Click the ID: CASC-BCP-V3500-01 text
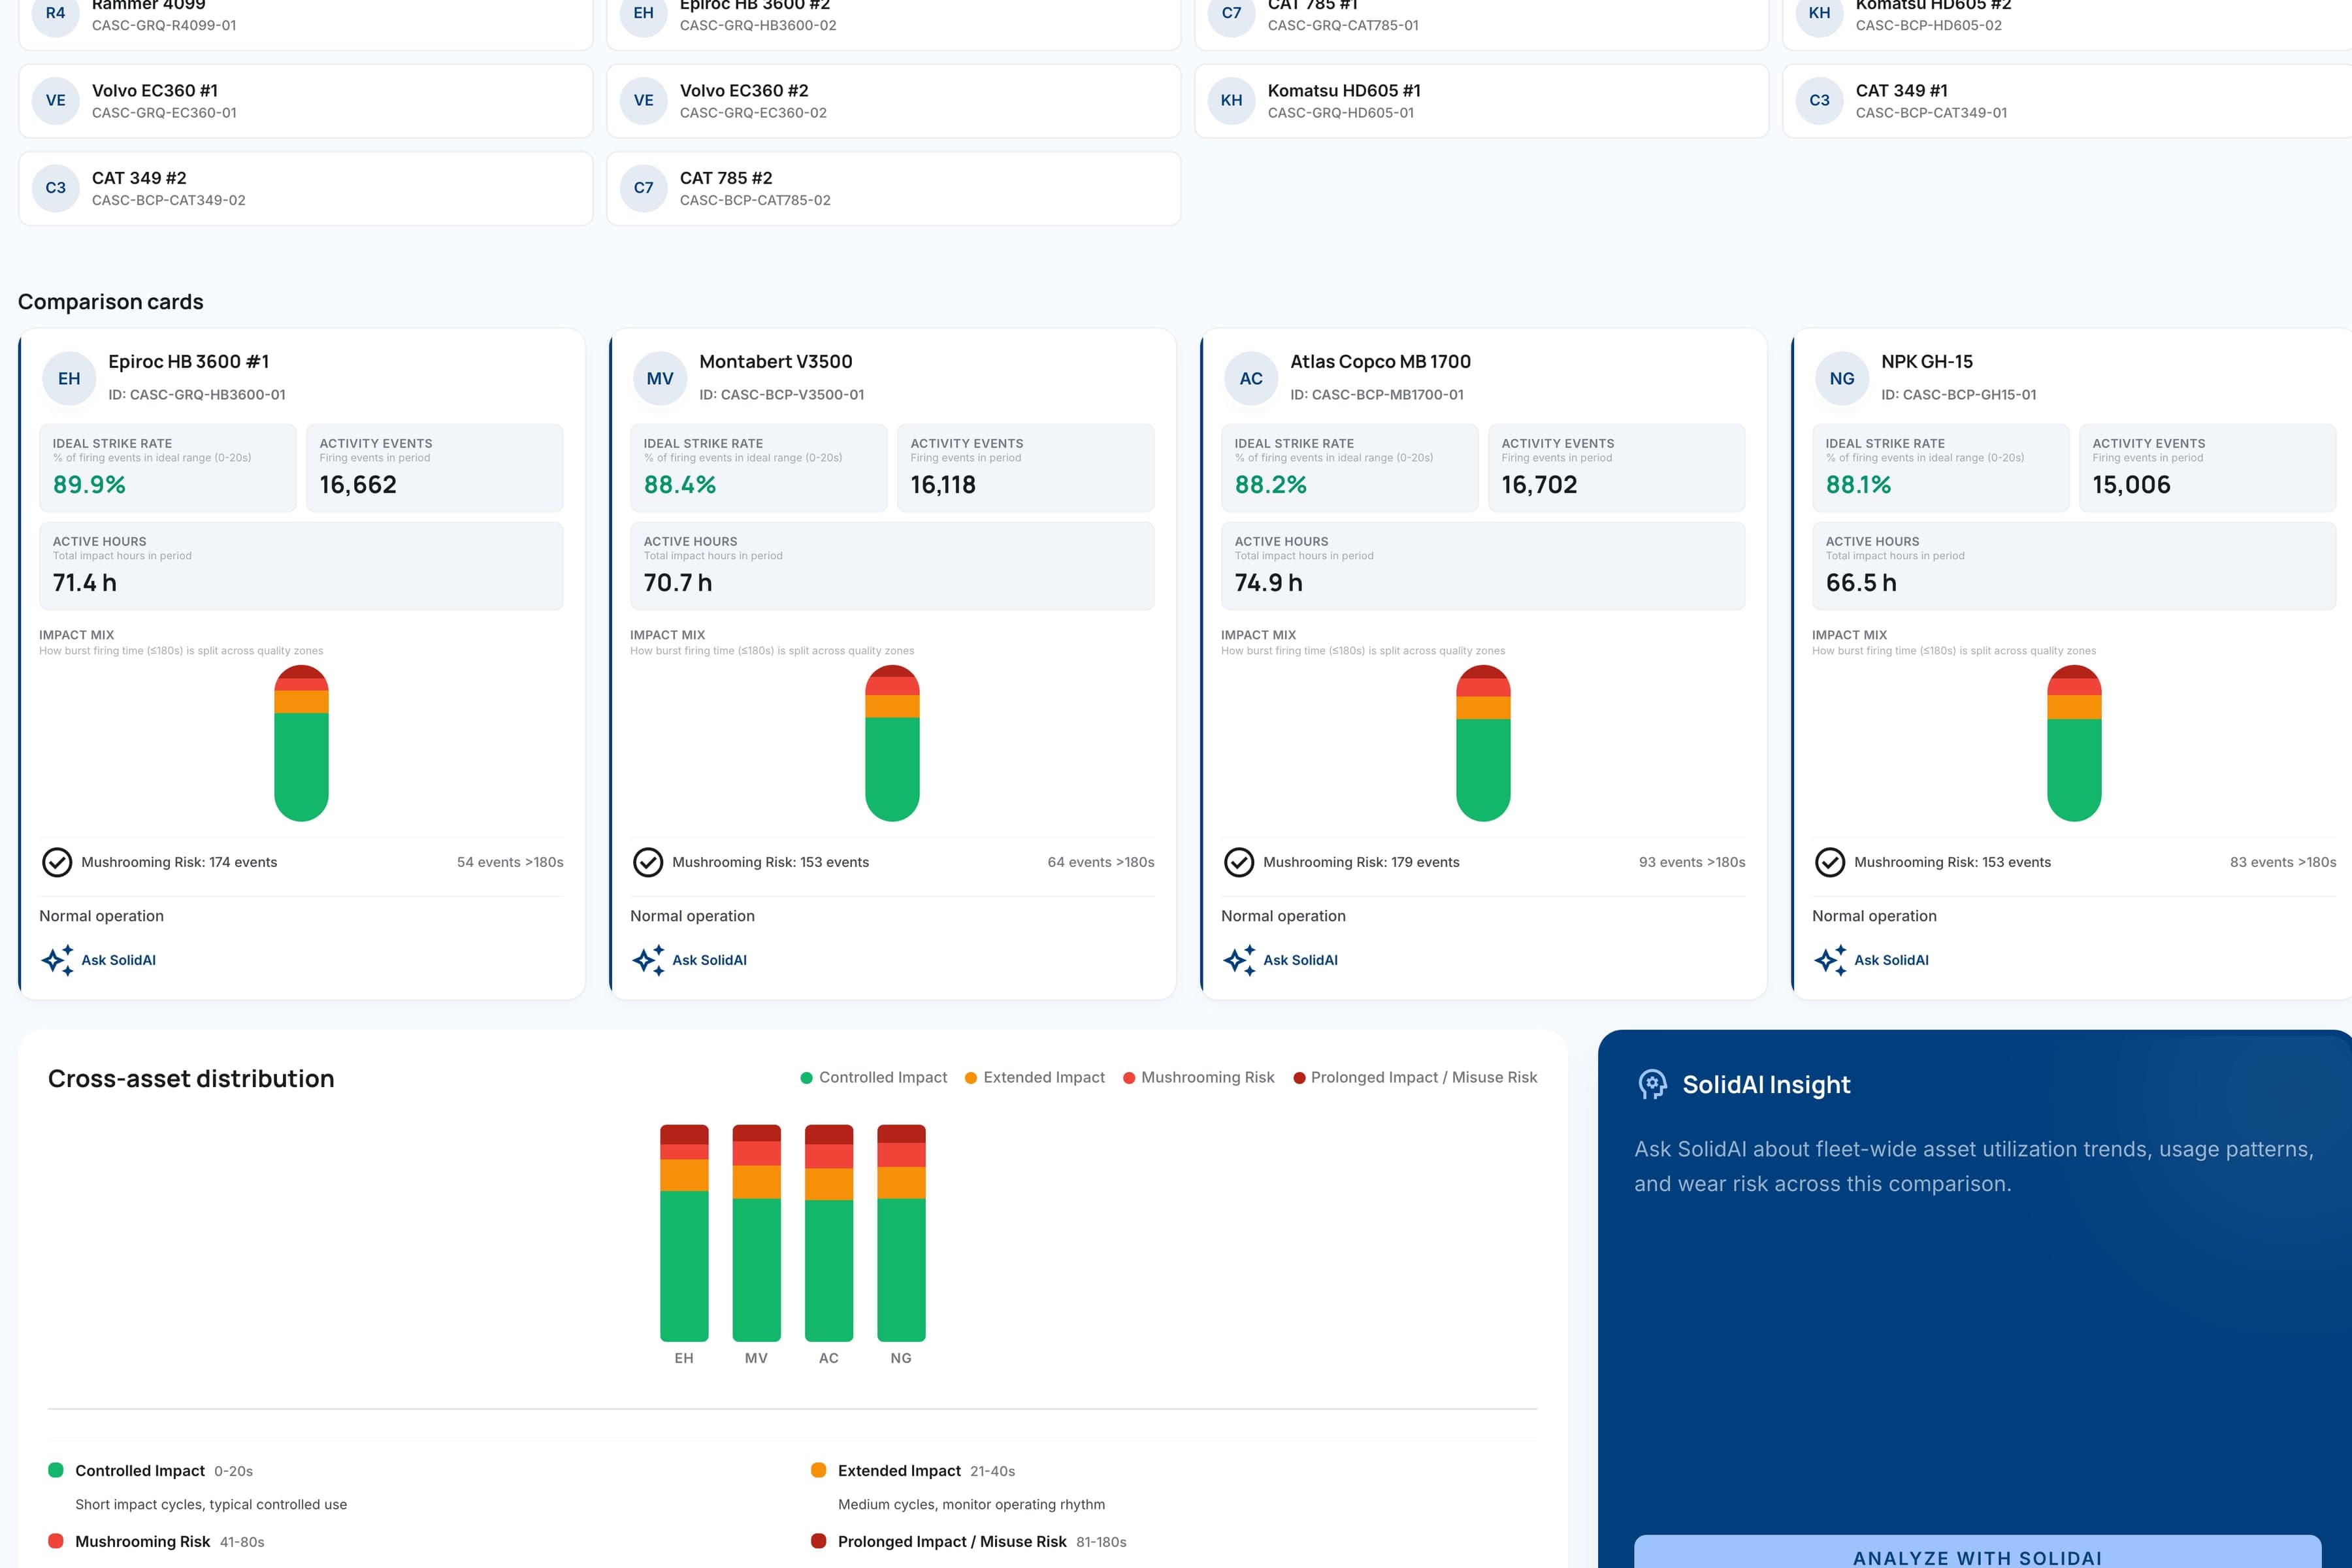Viewport: 2352px width, 1568px height. 782,395
